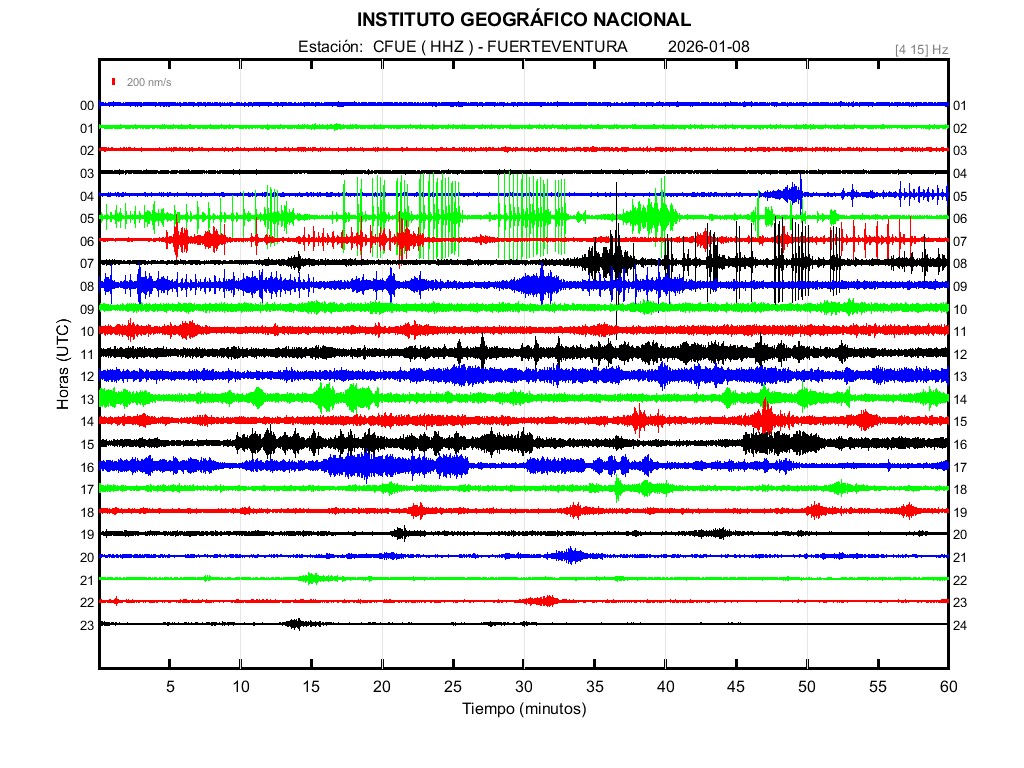1024x768 pixels.
Task: Click the Tiempo (minutos) axis label
Action: (523, 709)
